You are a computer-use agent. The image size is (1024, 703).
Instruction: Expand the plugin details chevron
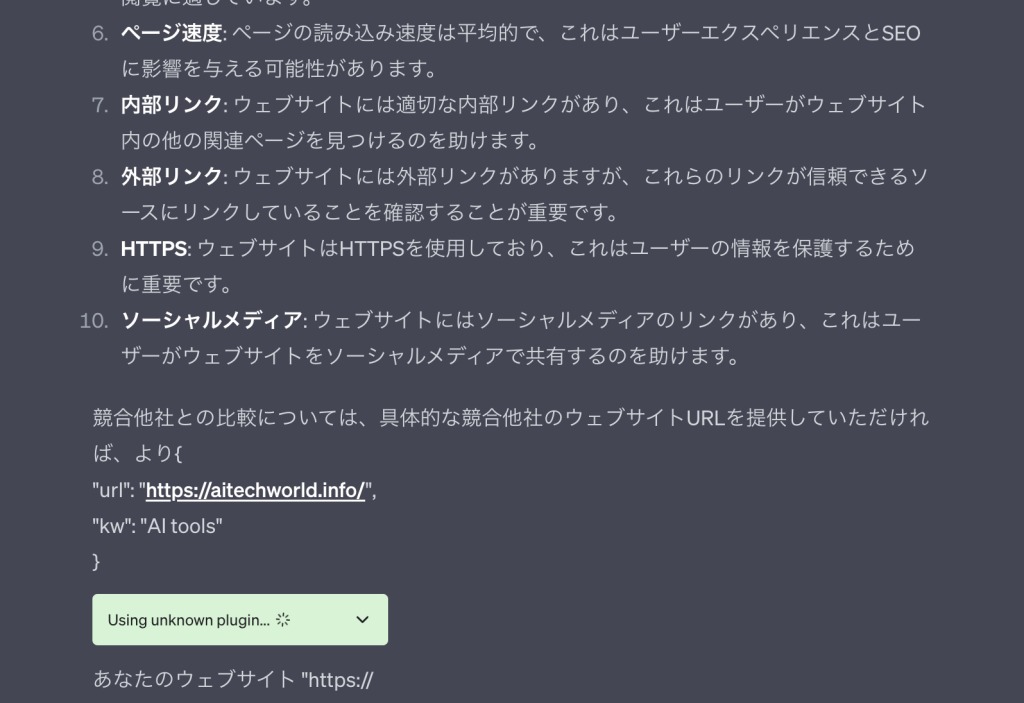[362, 619]
